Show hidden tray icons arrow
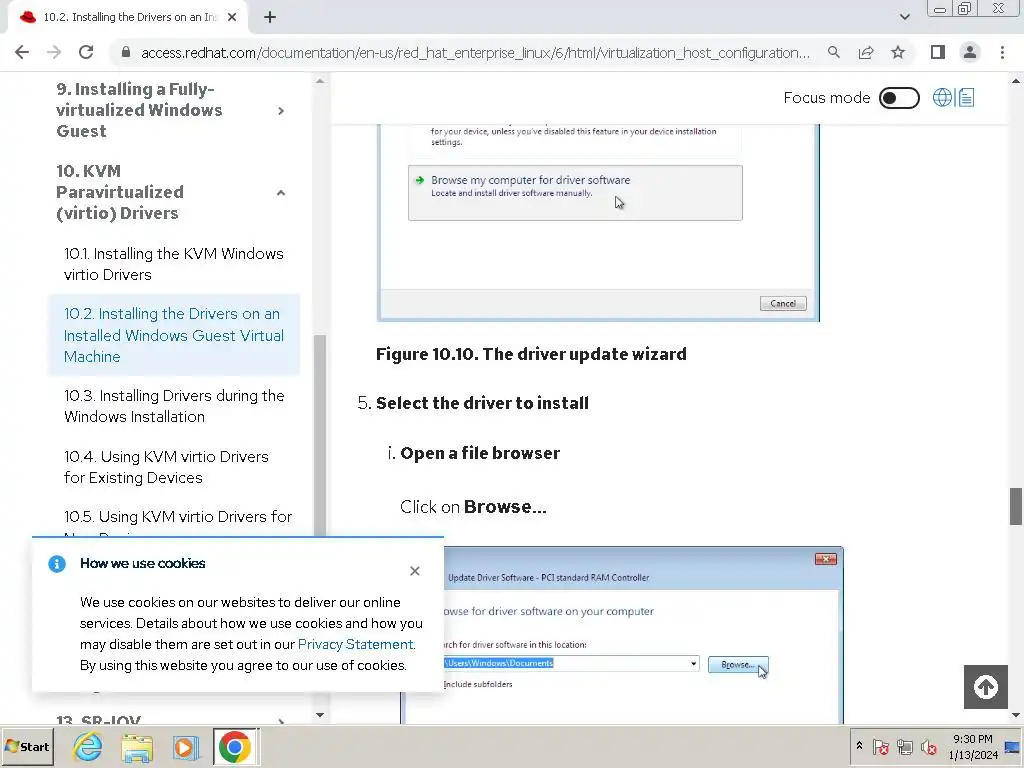Screen dimensions: 1024x768 (859, 746)
